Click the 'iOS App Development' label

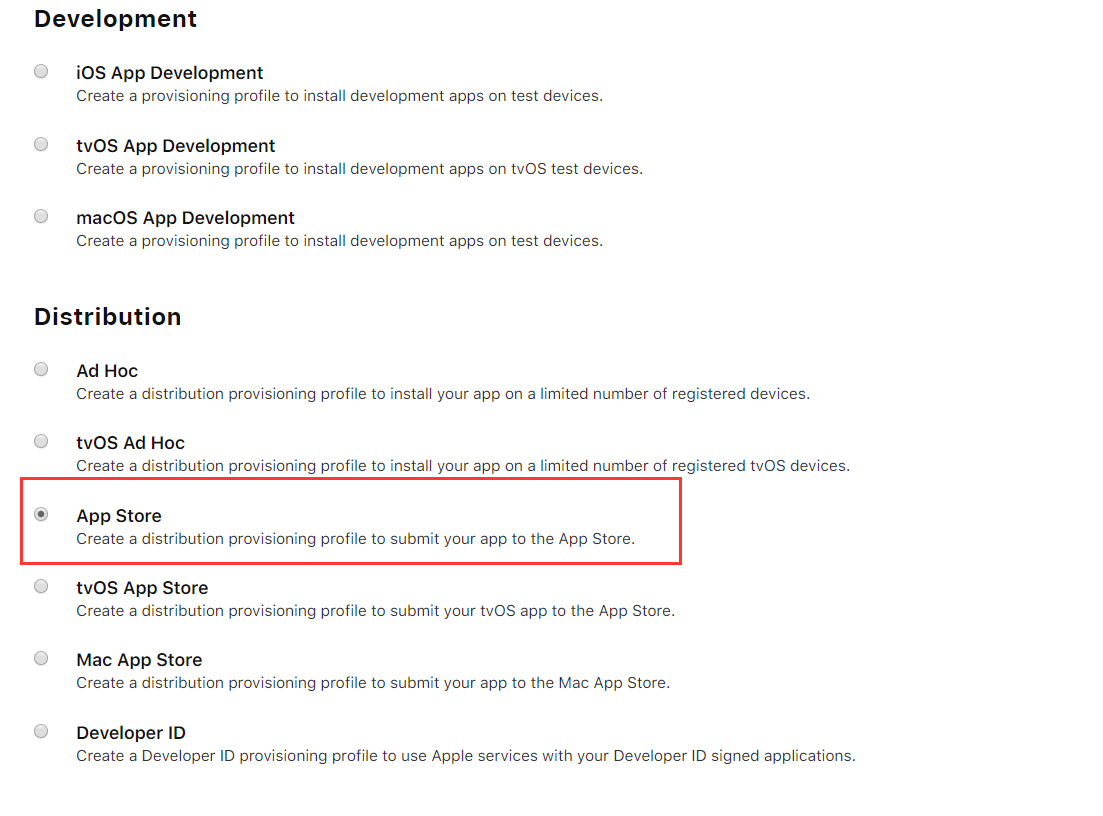170,73
